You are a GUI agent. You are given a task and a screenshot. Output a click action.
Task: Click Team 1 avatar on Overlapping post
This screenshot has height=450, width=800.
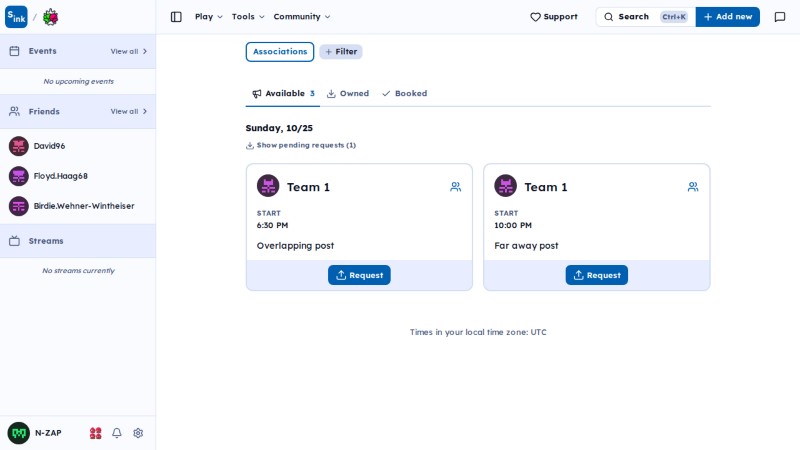[x=268, y=186]
